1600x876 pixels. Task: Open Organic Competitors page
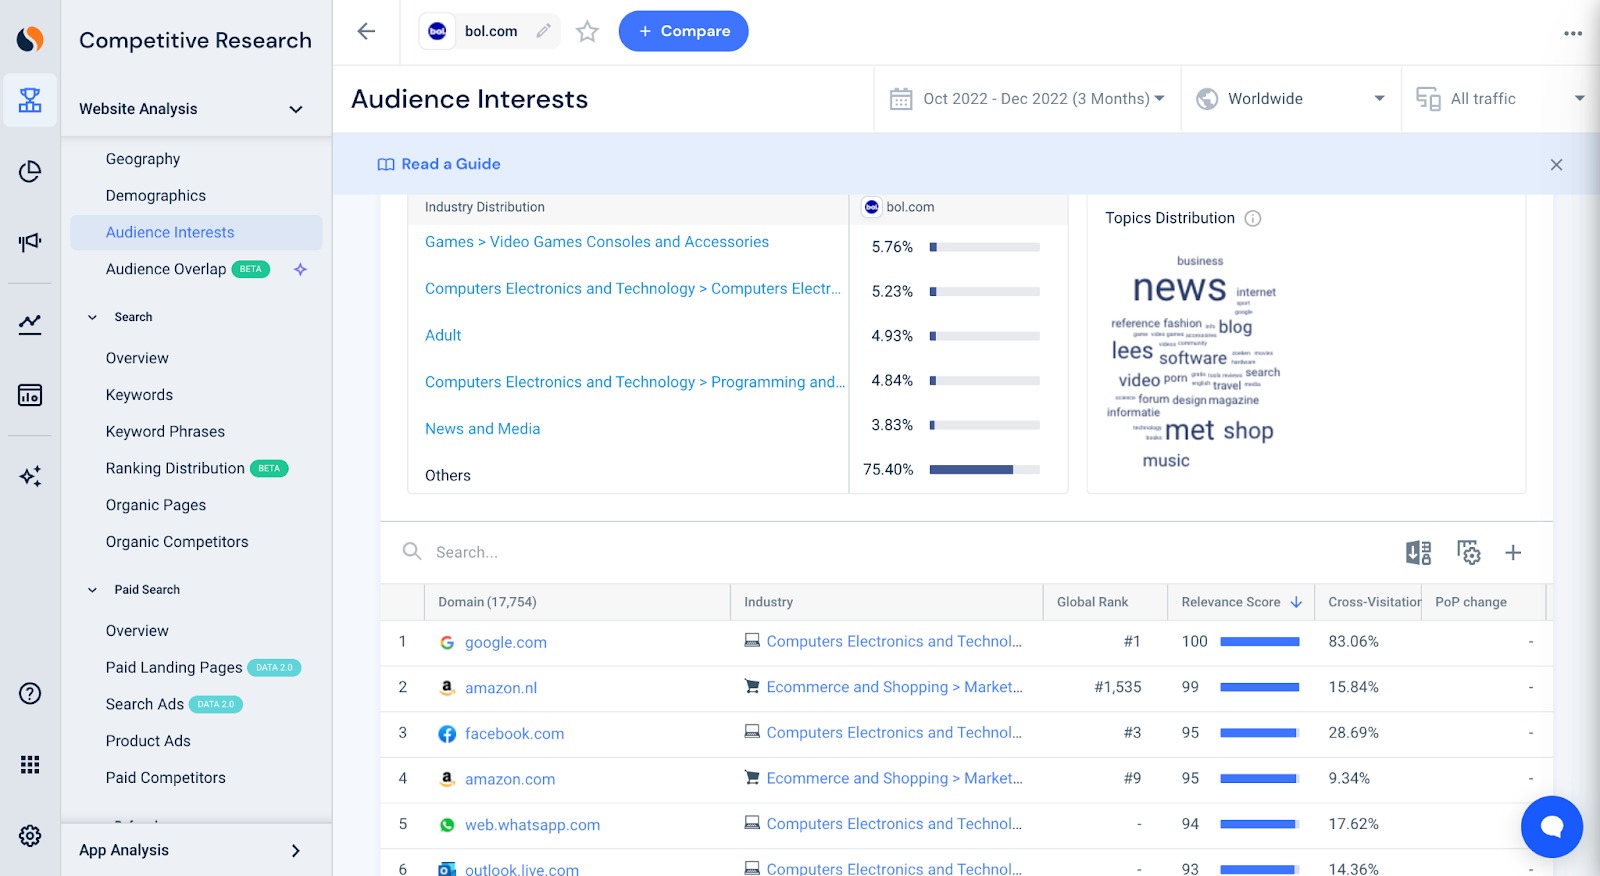coord(177,542)
